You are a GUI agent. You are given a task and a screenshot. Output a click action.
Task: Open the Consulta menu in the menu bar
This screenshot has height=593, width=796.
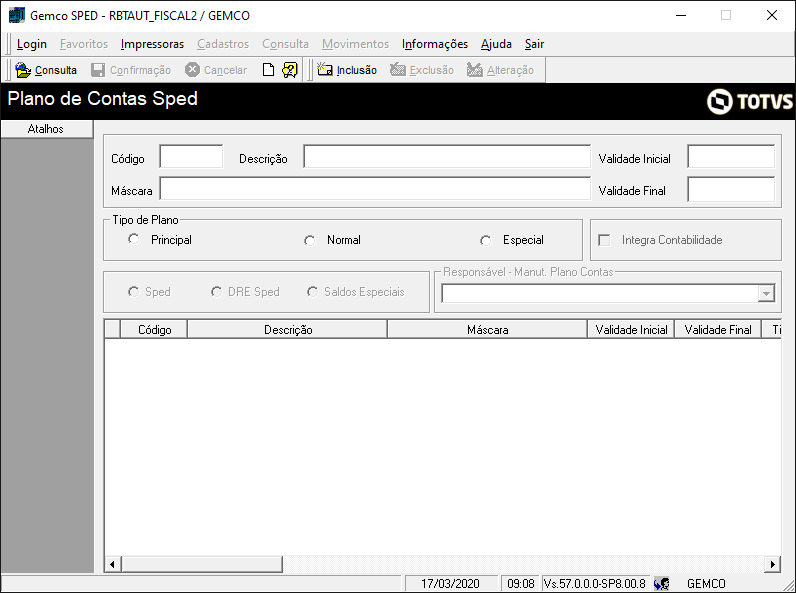[x=285, y=44]
